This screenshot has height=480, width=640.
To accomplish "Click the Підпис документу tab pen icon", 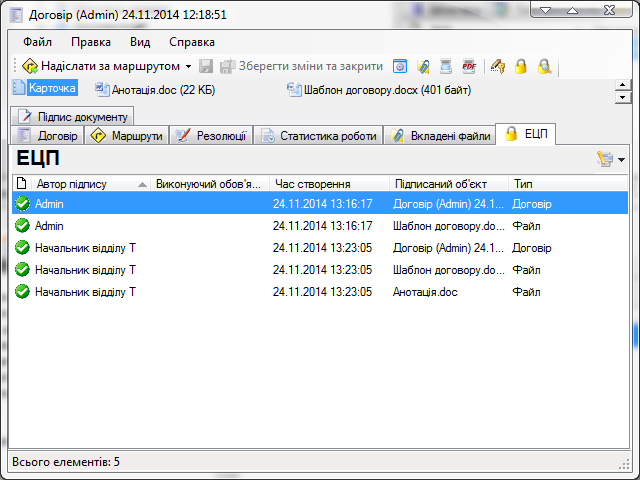I will point(25,117).
